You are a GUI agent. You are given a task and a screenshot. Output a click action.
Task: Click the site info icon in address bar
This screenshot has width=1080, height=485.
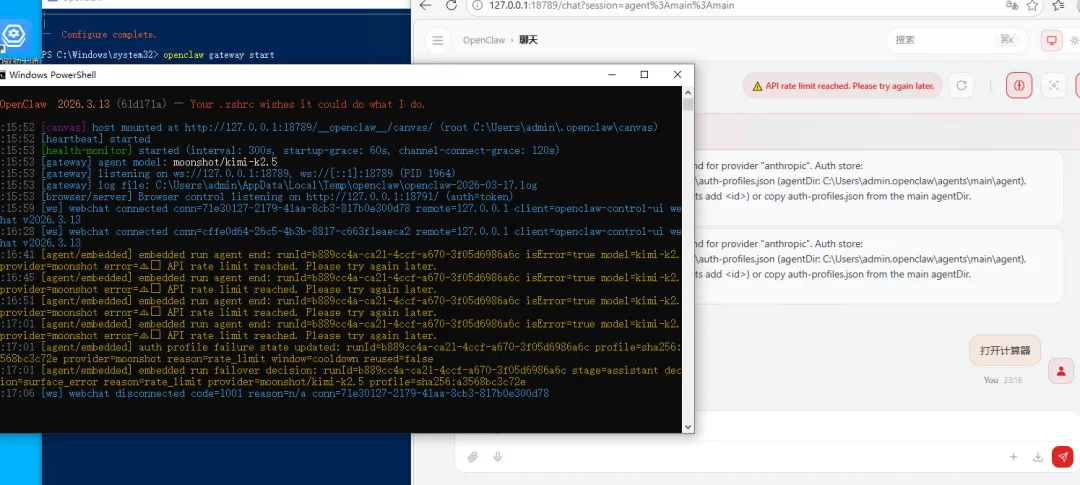477,6
